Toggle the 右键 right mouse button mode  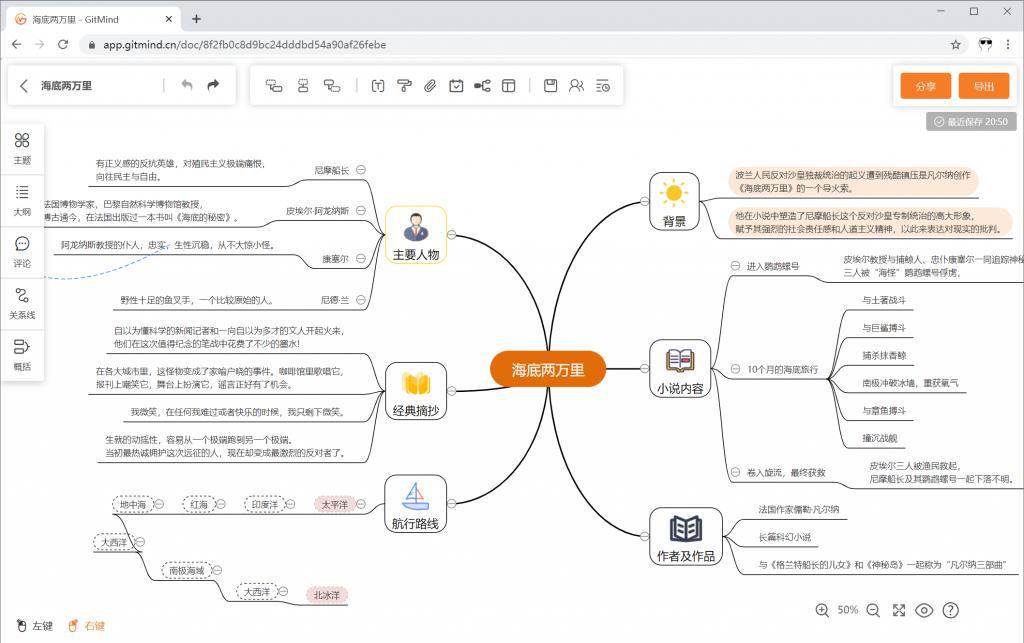coord(86,626)
